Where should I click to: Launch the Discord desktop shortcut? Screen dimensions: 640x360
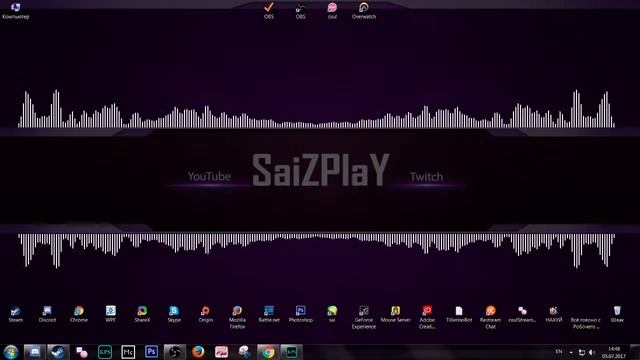click(47, 314)
